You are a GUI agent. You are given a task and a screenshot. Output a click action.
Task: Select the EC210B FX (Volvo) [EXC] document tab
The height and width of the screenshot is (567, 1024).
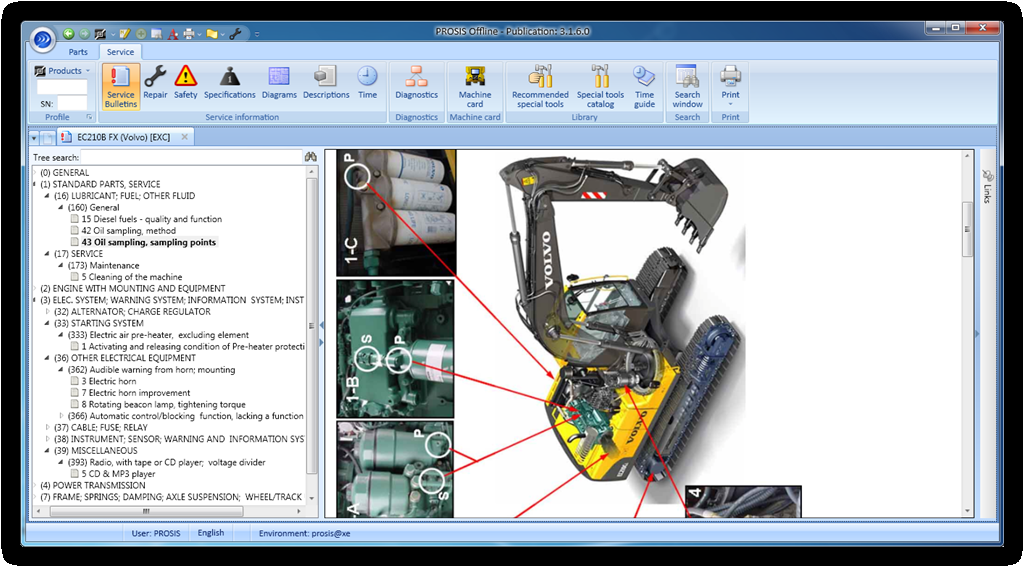point(123,137)
